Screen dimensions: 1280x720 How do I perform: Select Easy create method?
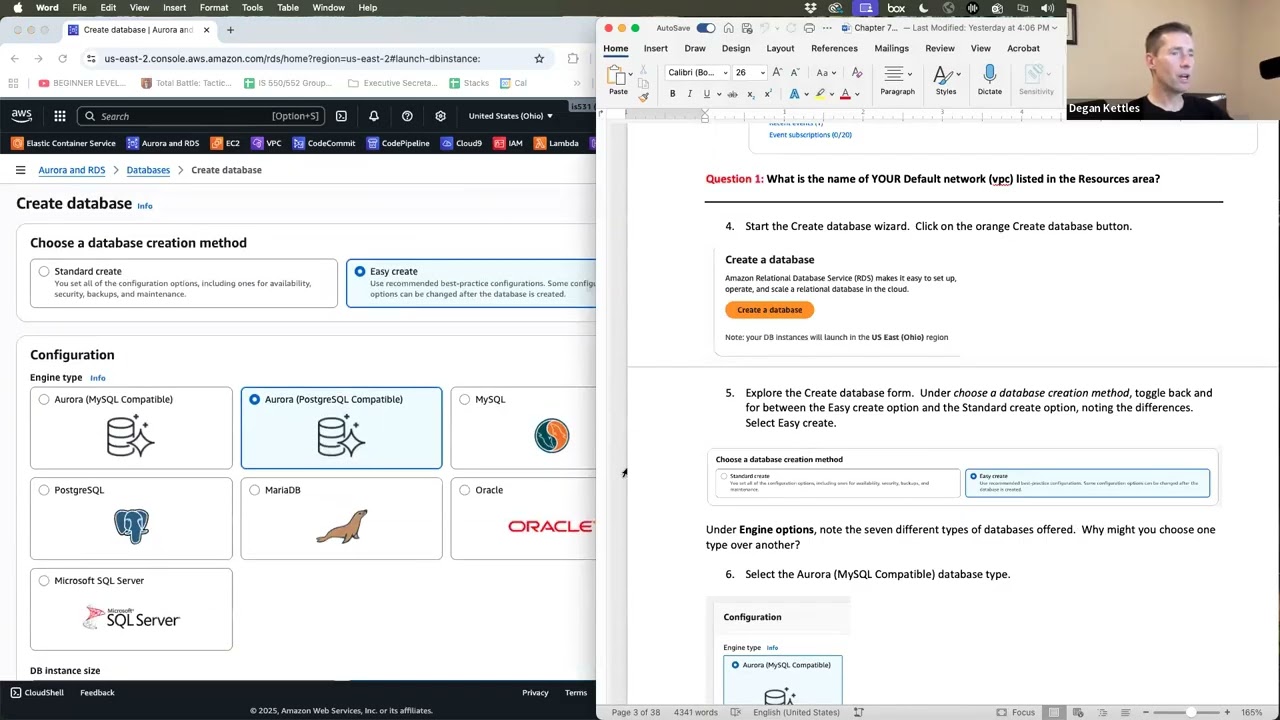click(x=360, y=271)
